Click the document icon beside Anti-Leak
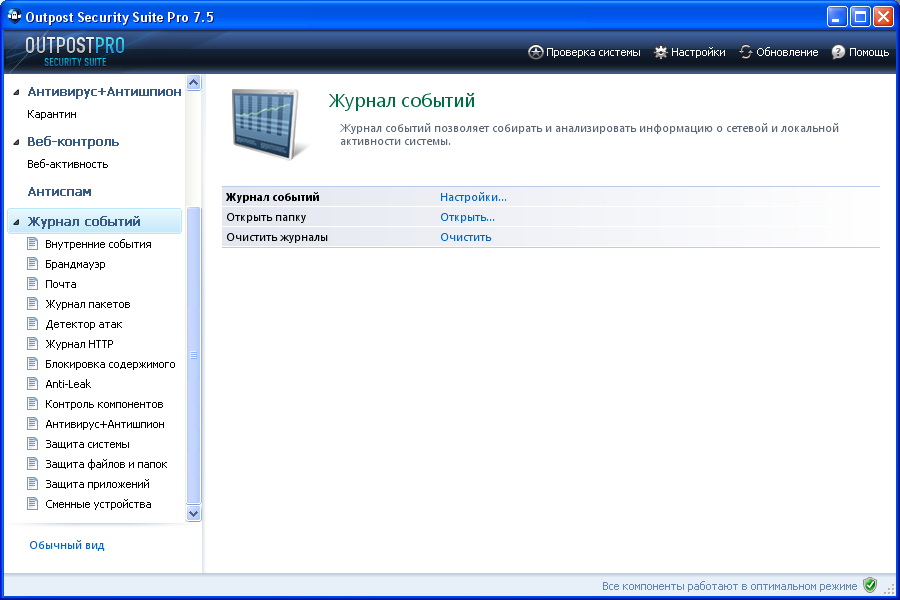This screenshot has width=900, height=600. coord(33,384)
